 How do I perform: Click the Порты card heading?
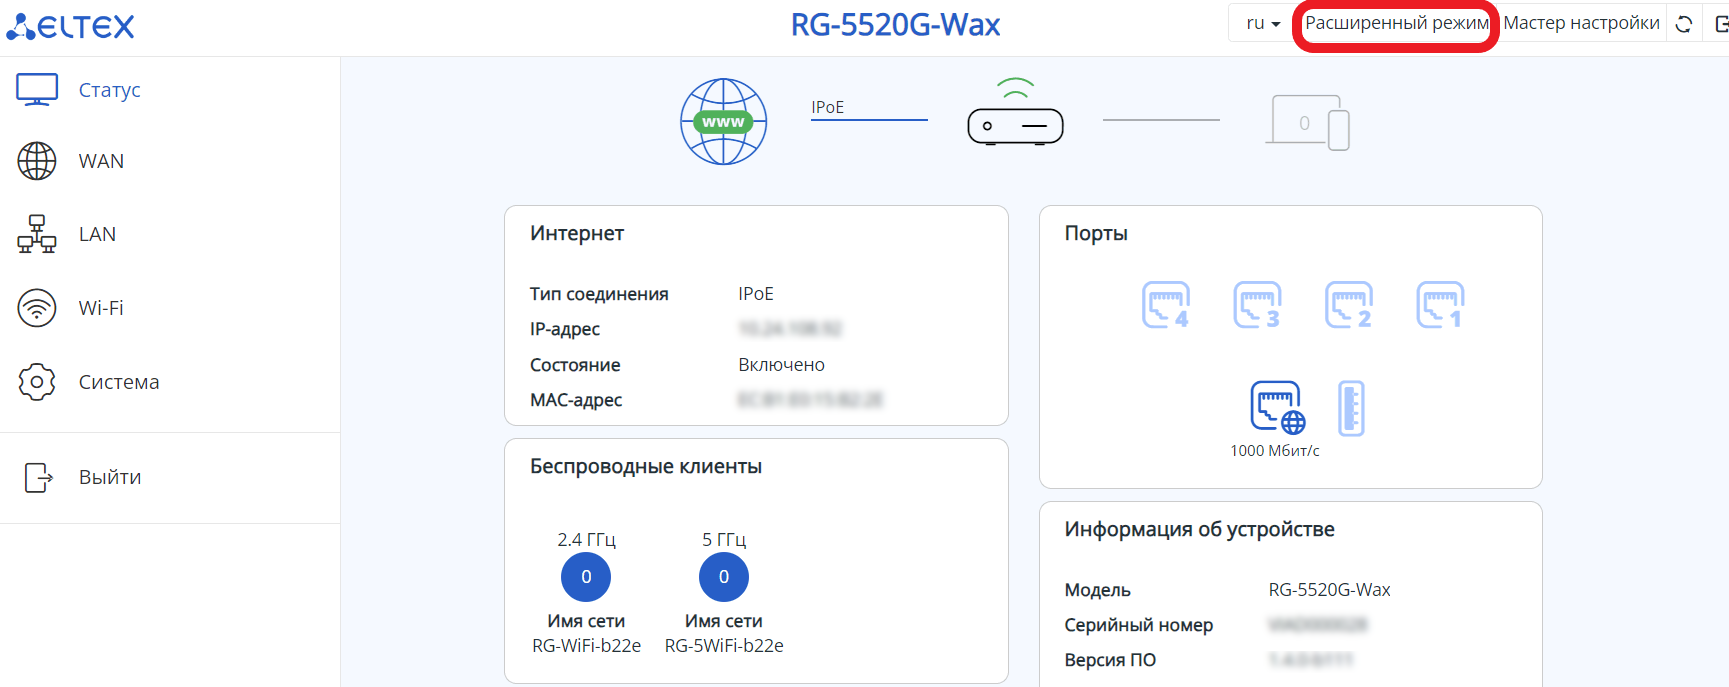point(1096,233)
